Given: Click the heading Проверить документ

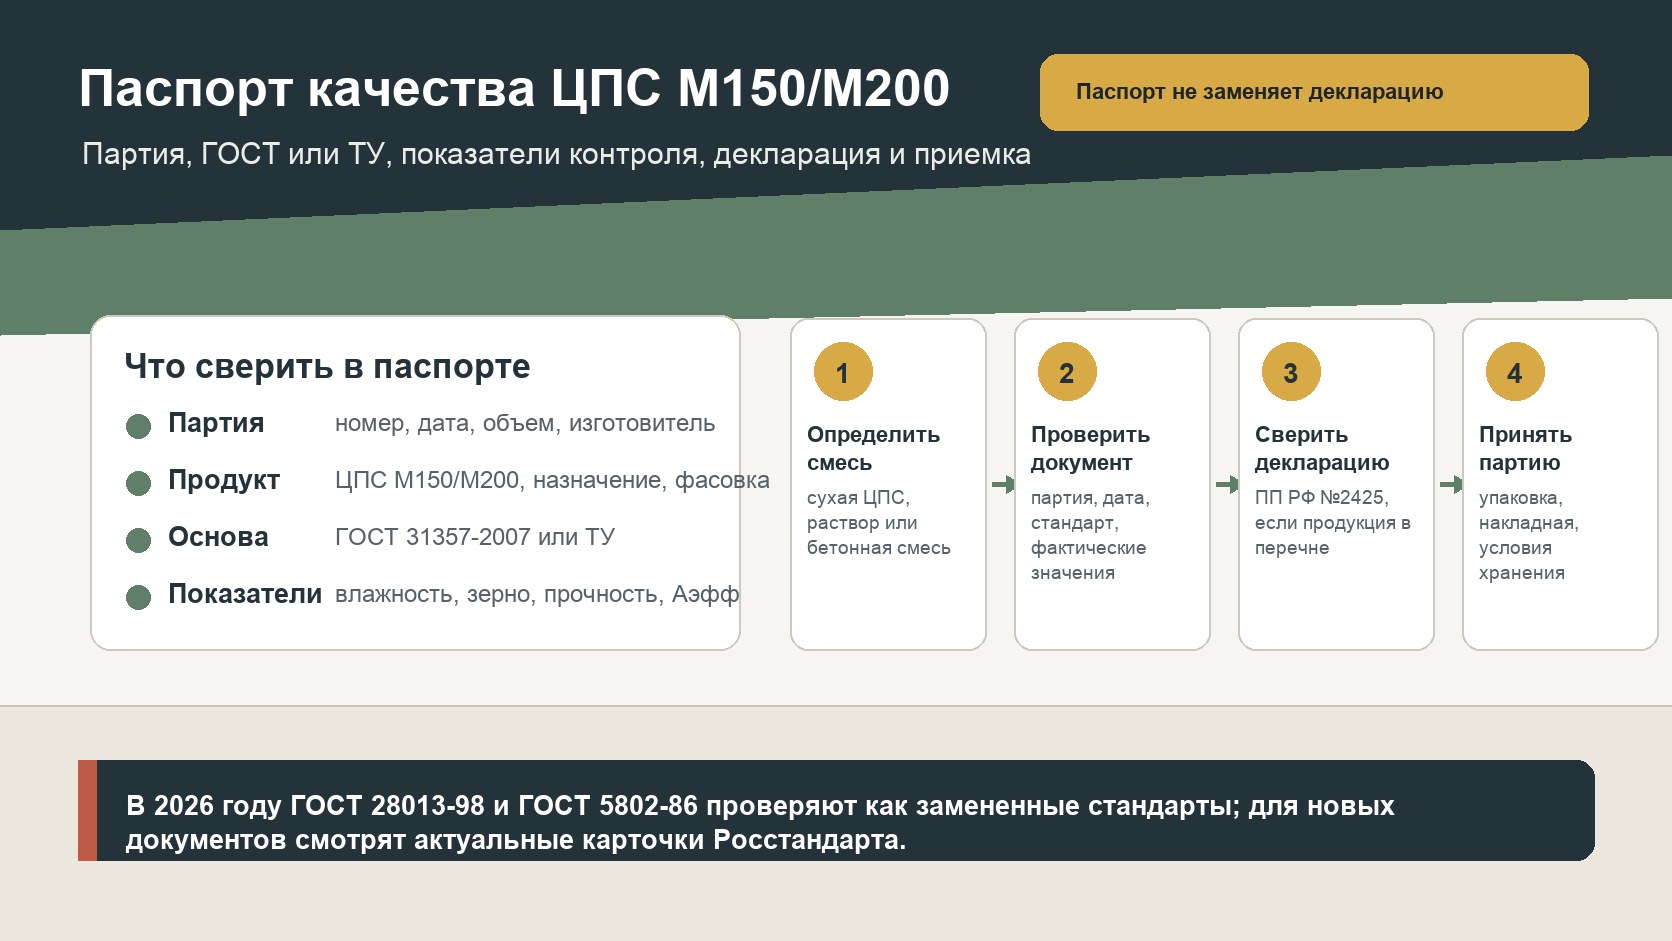Looking at the screenshot, I should [1090, 448].
